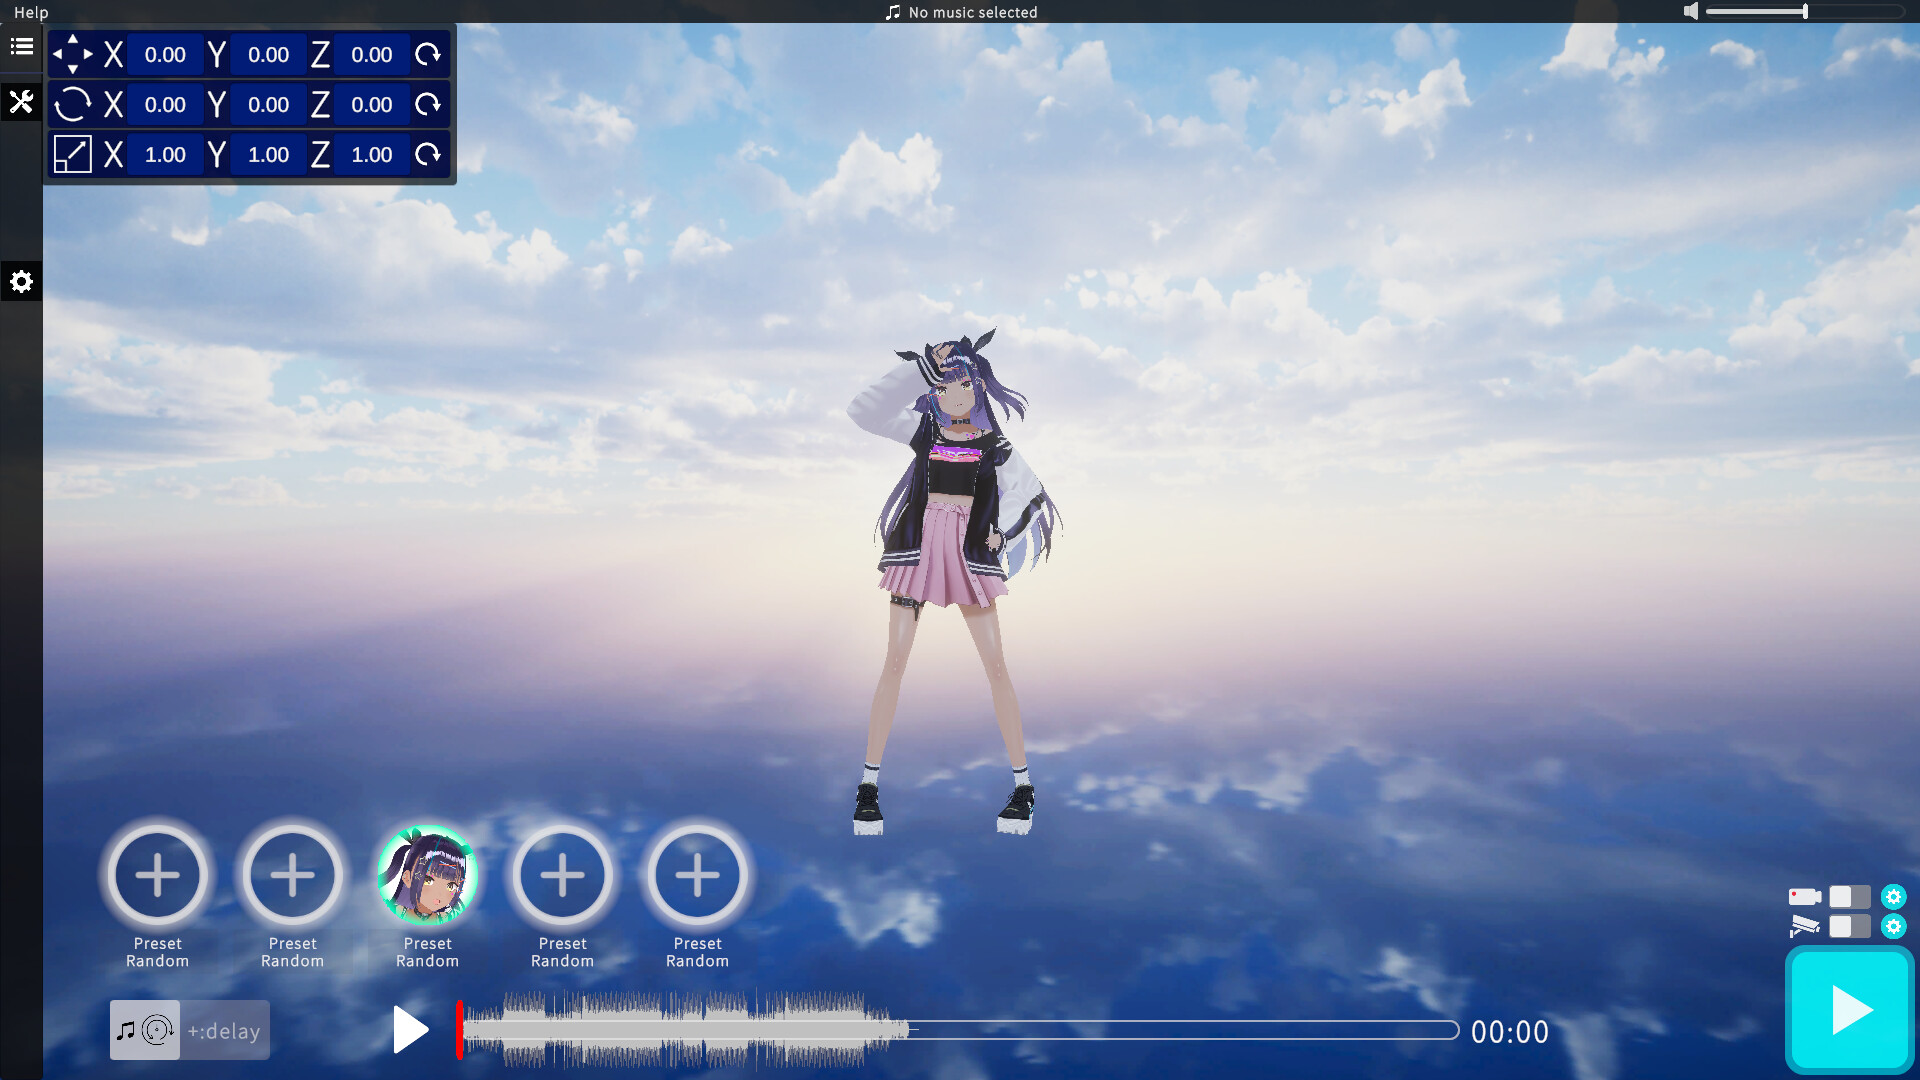Screen dimensions: 1920x1080
Task: Click the speaker mute icon
Action: point(1690,12)
